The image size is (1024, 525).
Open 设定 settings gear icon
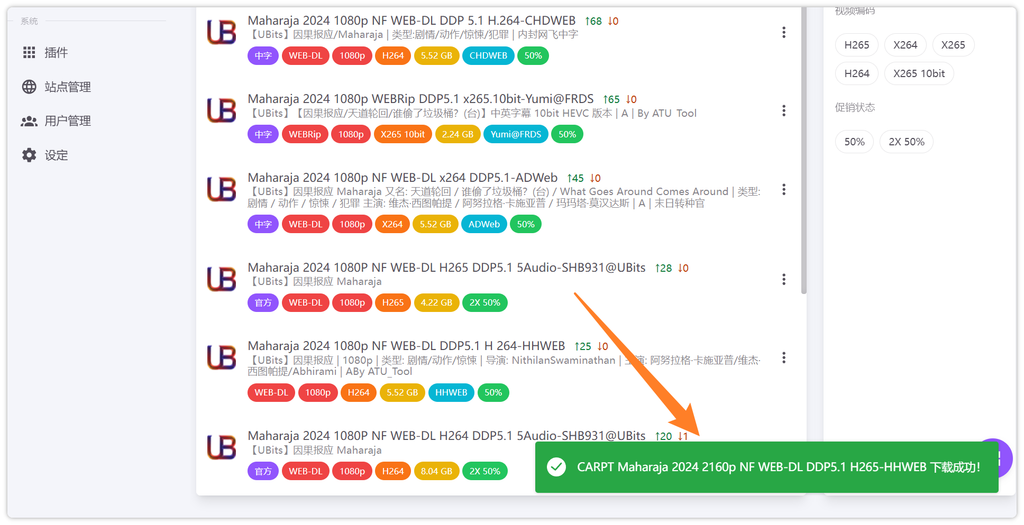pyautogui.click(x=29, y=155)
